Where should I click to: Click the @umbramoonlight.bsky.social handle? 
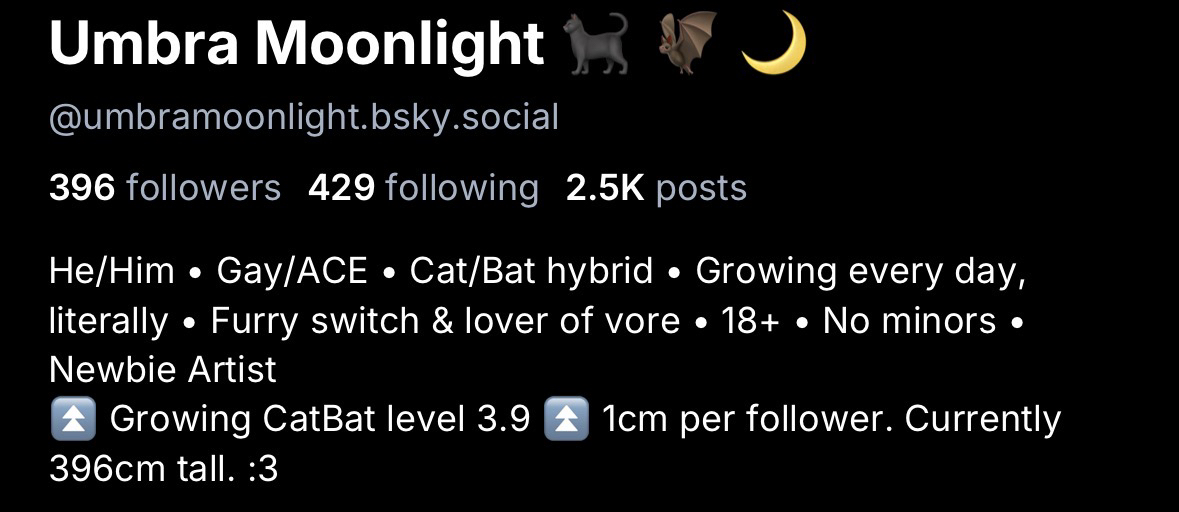click(x=304, y=118)
